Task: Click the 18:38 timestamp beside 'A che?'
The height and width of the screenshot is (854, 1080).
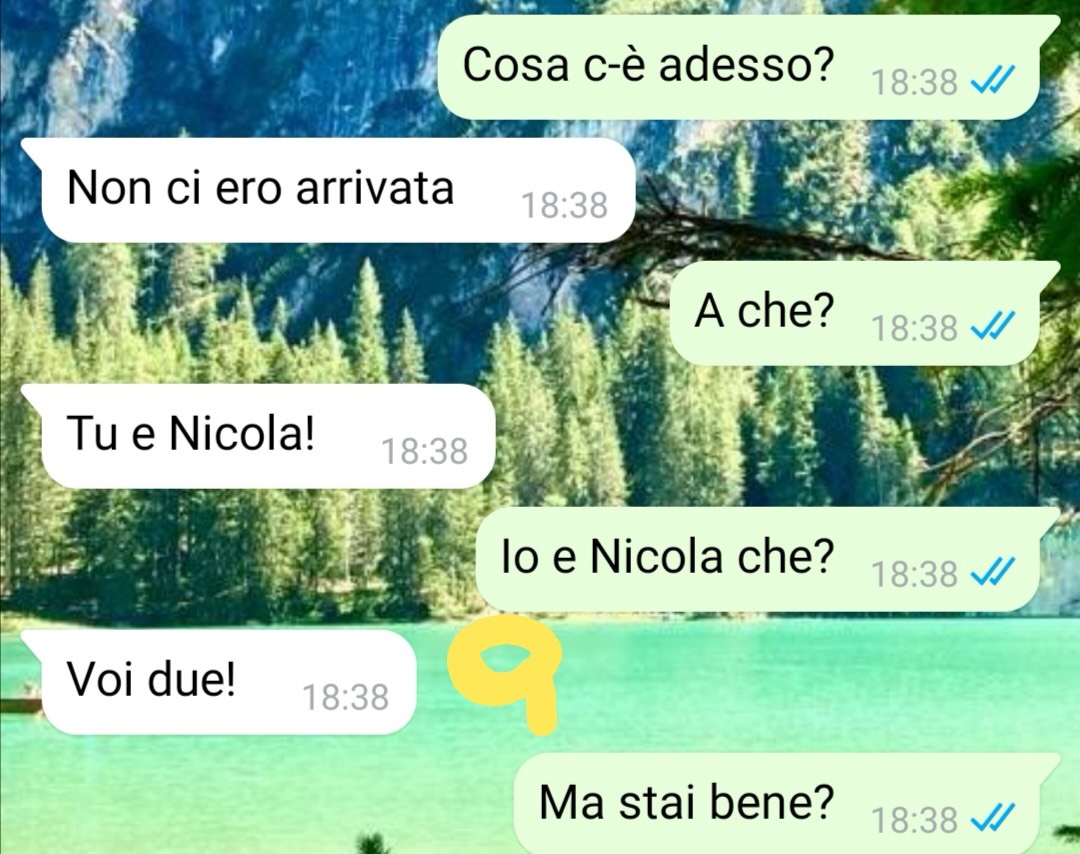Action: (x=914, y=329)
